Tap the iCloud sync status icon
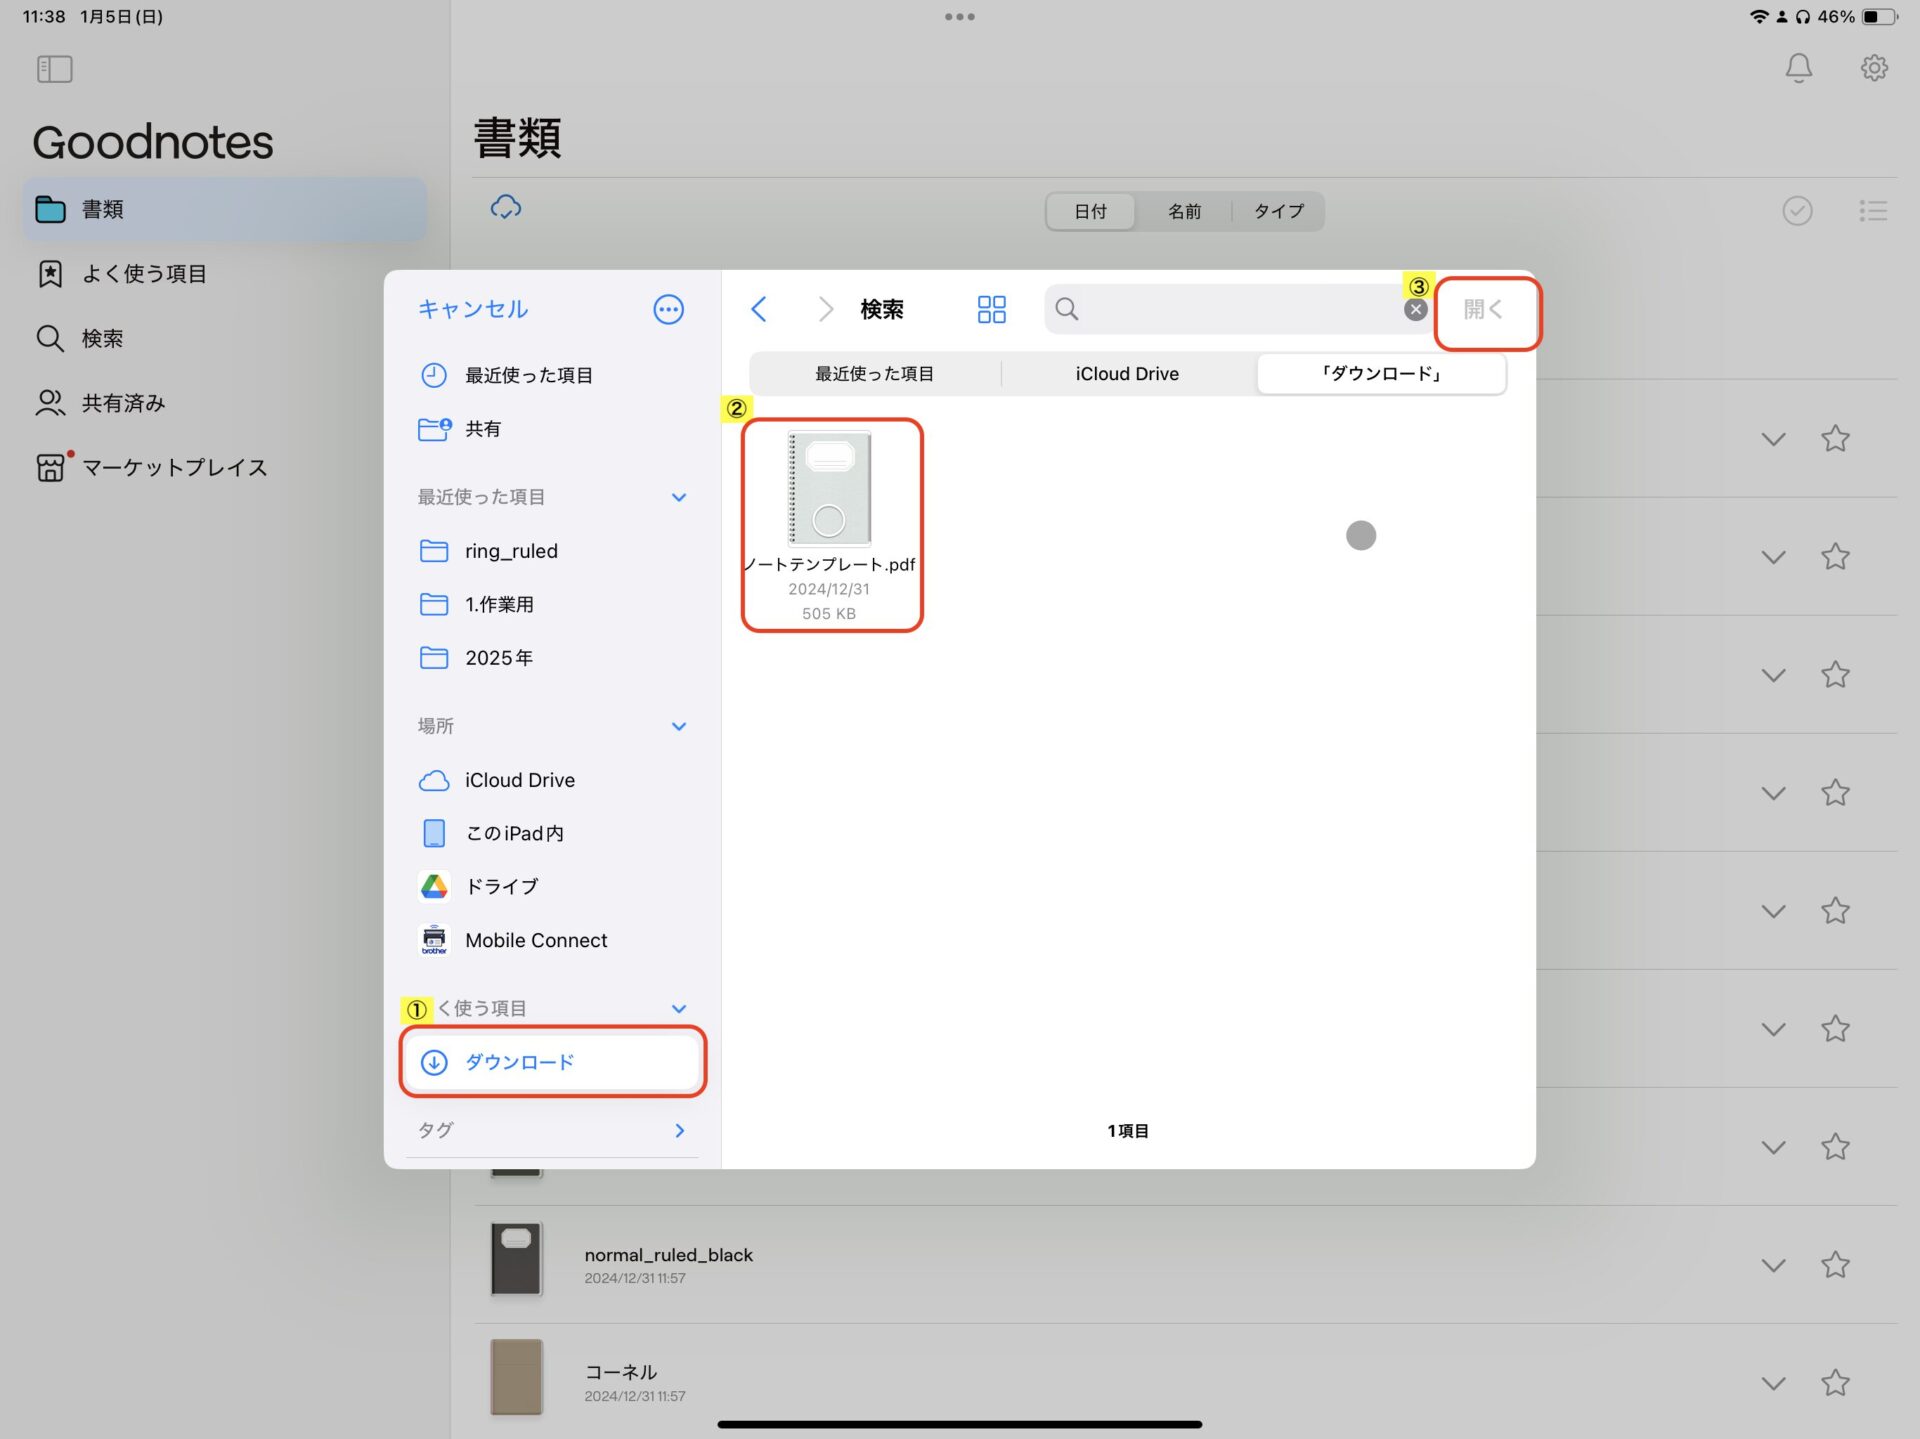 506,208
